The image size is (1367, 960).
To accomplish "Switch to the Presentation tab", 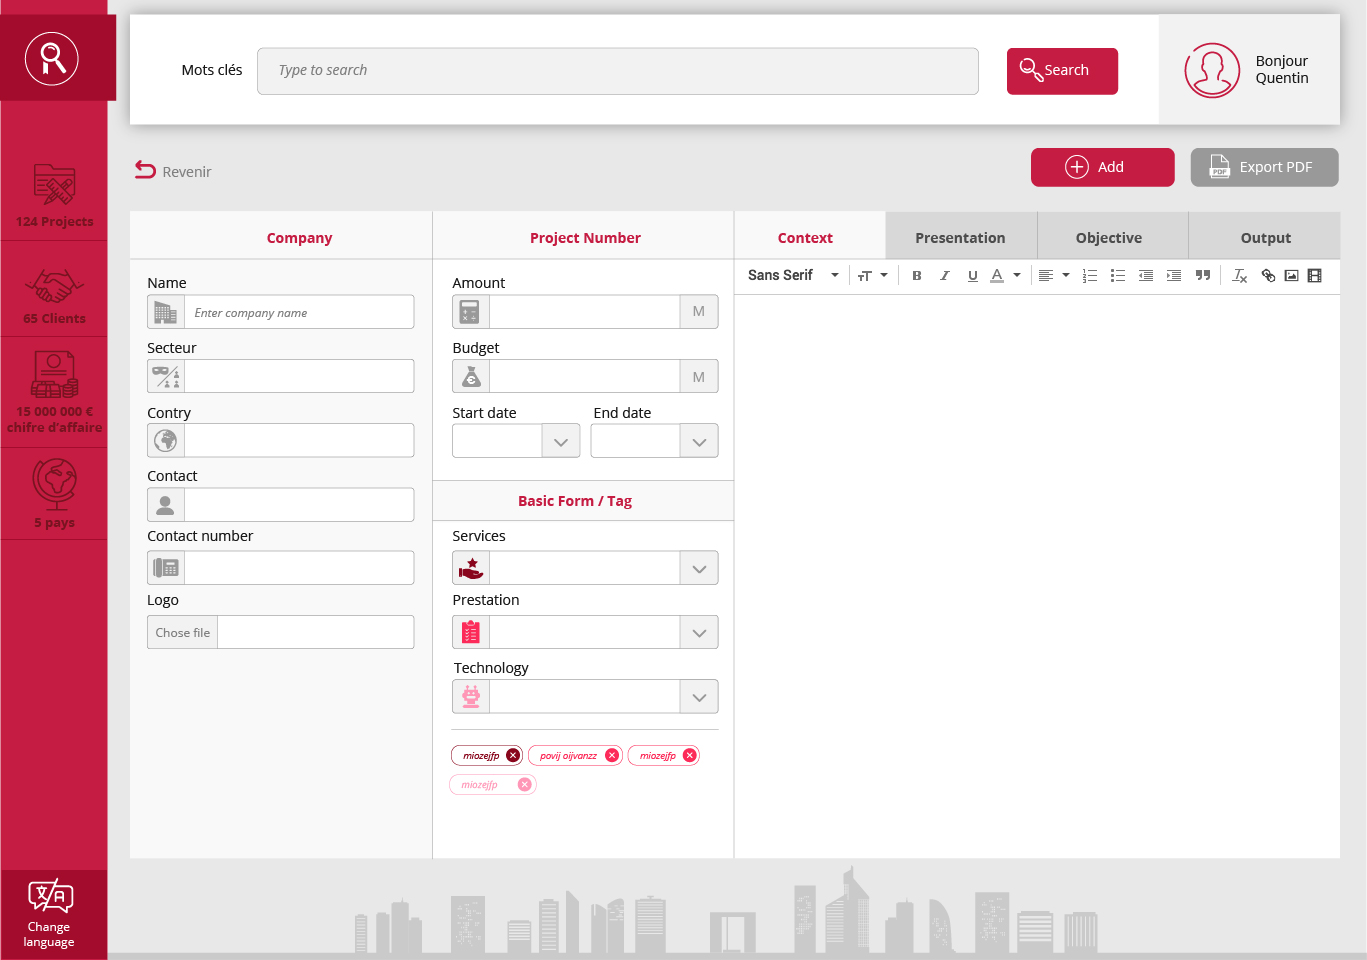I will coord(961,237).
